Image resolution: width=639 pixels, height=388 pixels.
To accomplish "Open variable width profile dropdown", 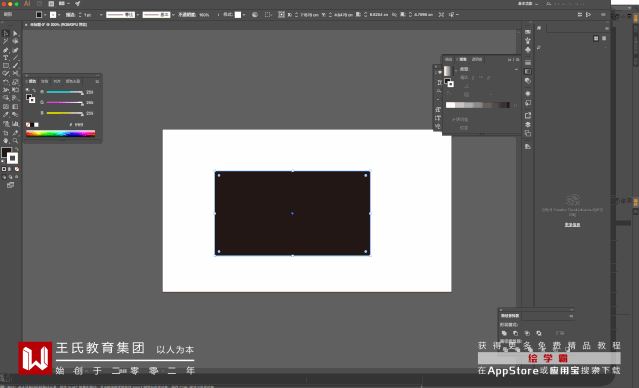I will (138, 15).
